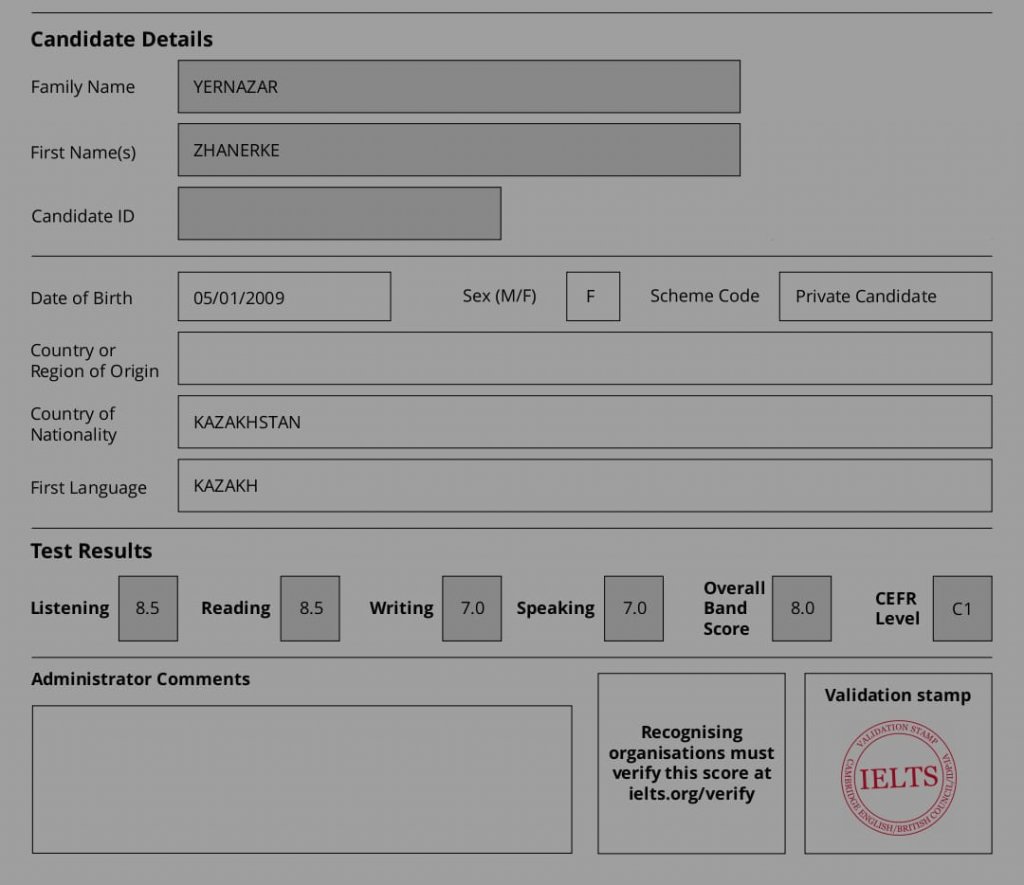Image resolution: width=1024 pixels, height=885 pixels.
Task: Click the Listening score box showing 8.5
Action: [148, 608]
